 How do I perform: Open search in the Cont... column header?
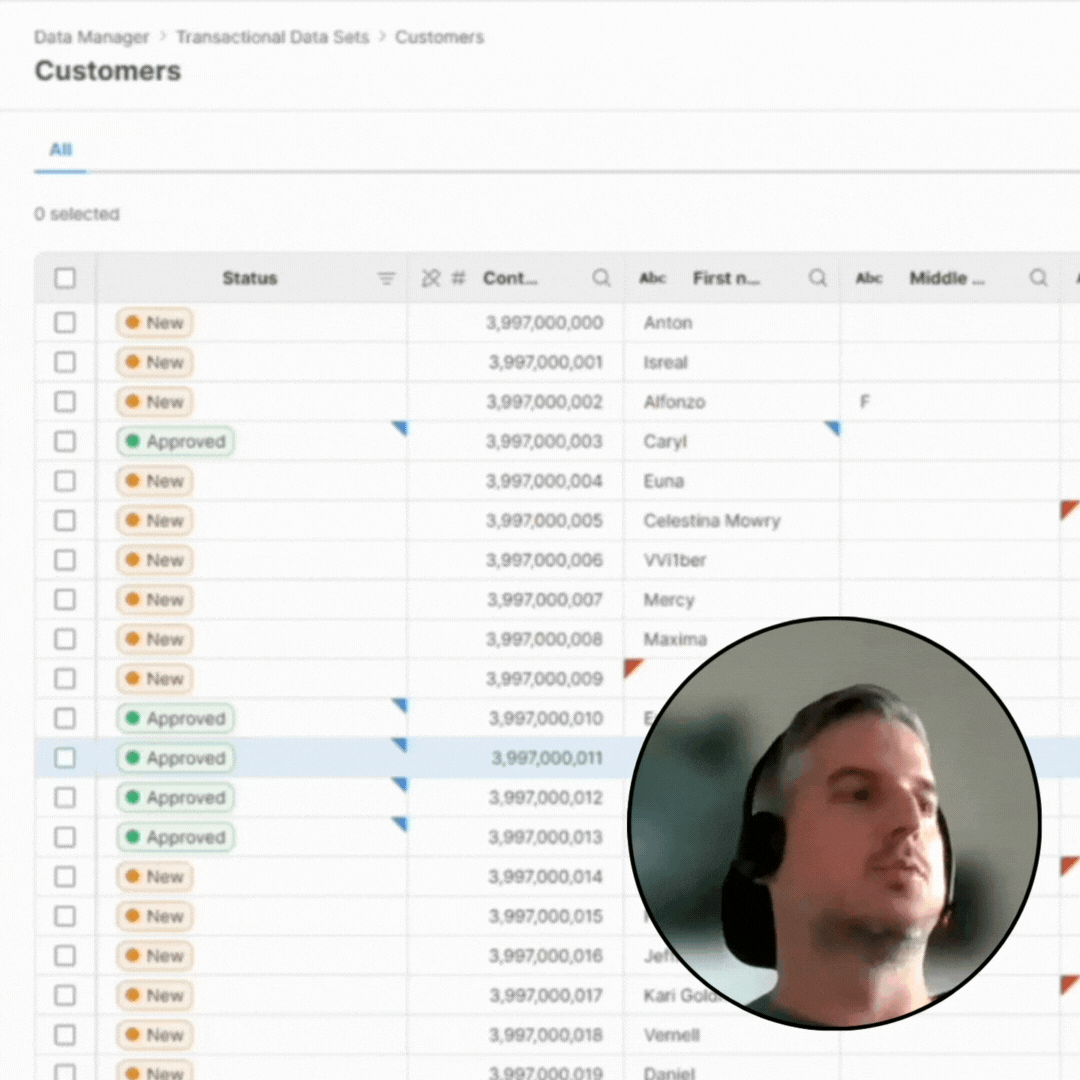[x=601, y=279]
